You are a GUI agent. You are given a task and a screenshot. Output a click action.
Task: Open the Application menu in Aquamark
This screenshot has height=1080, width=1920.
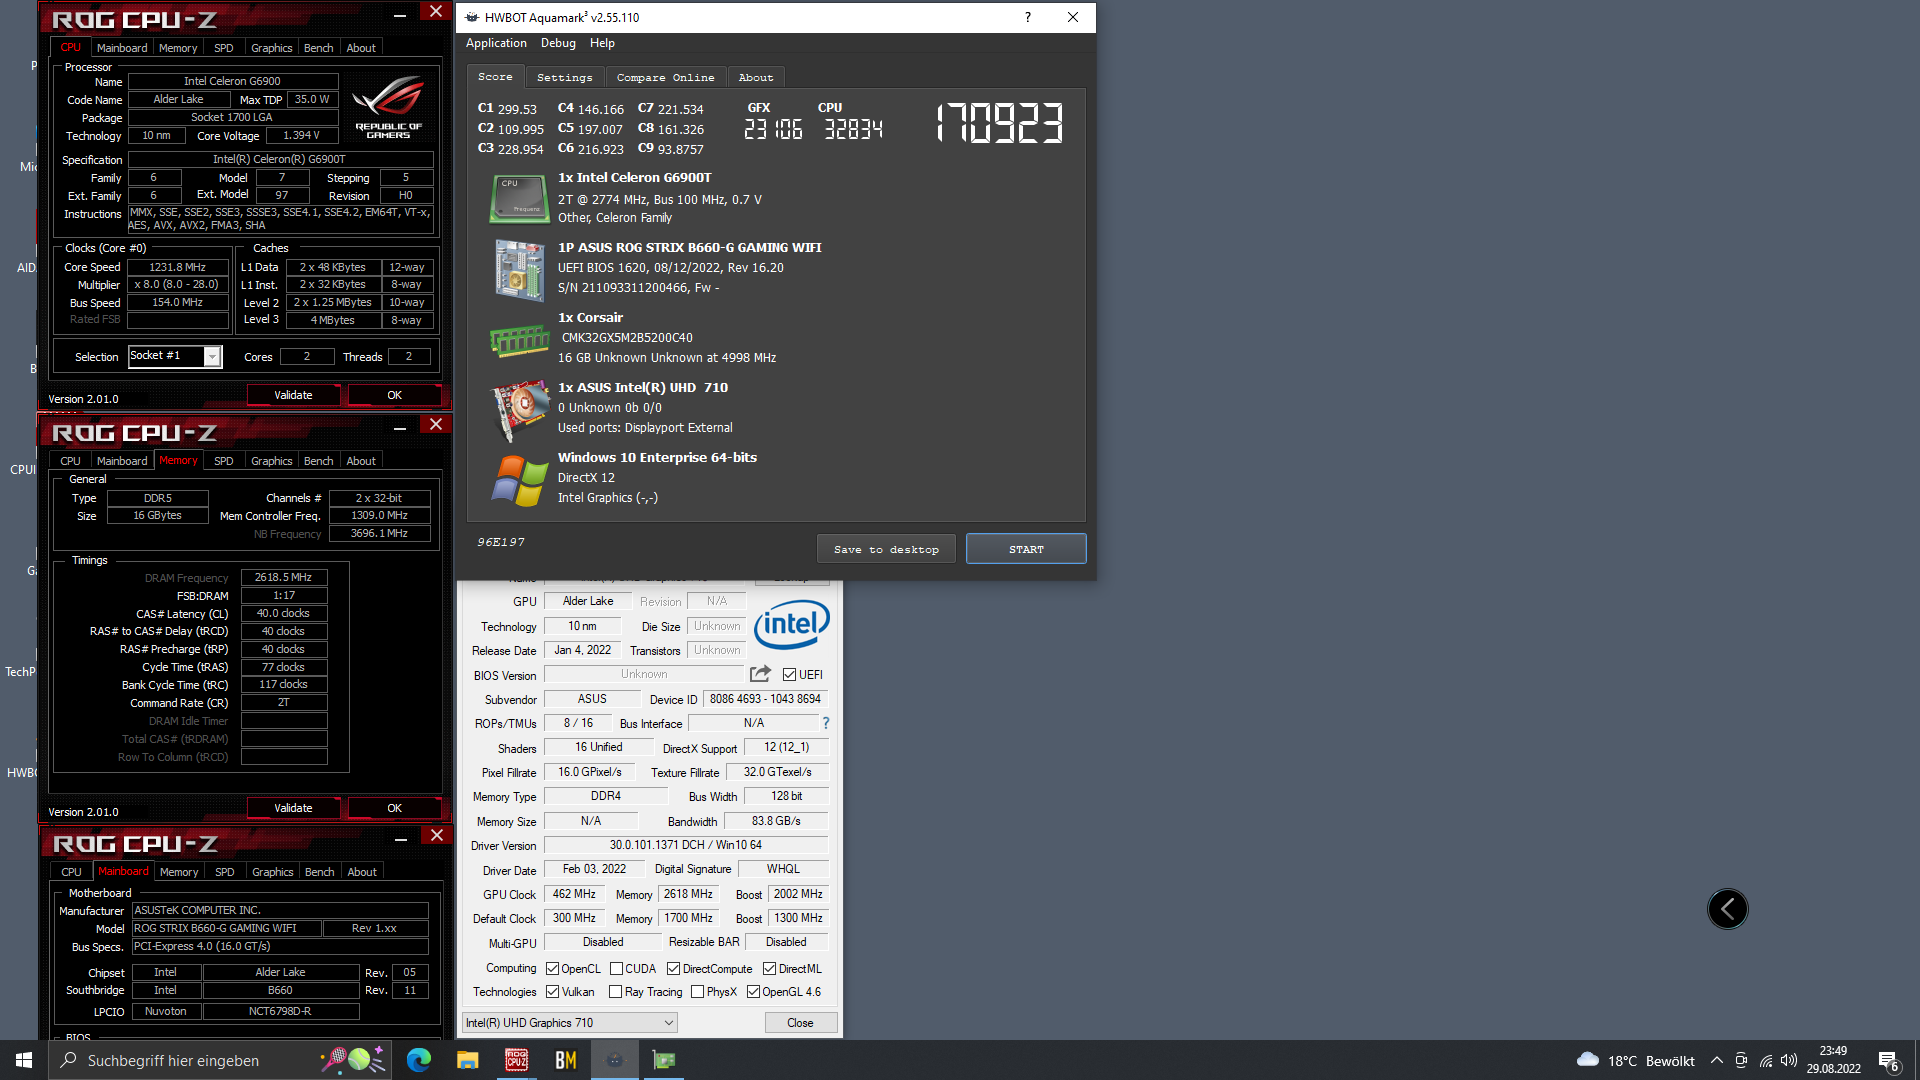point(496,43)
